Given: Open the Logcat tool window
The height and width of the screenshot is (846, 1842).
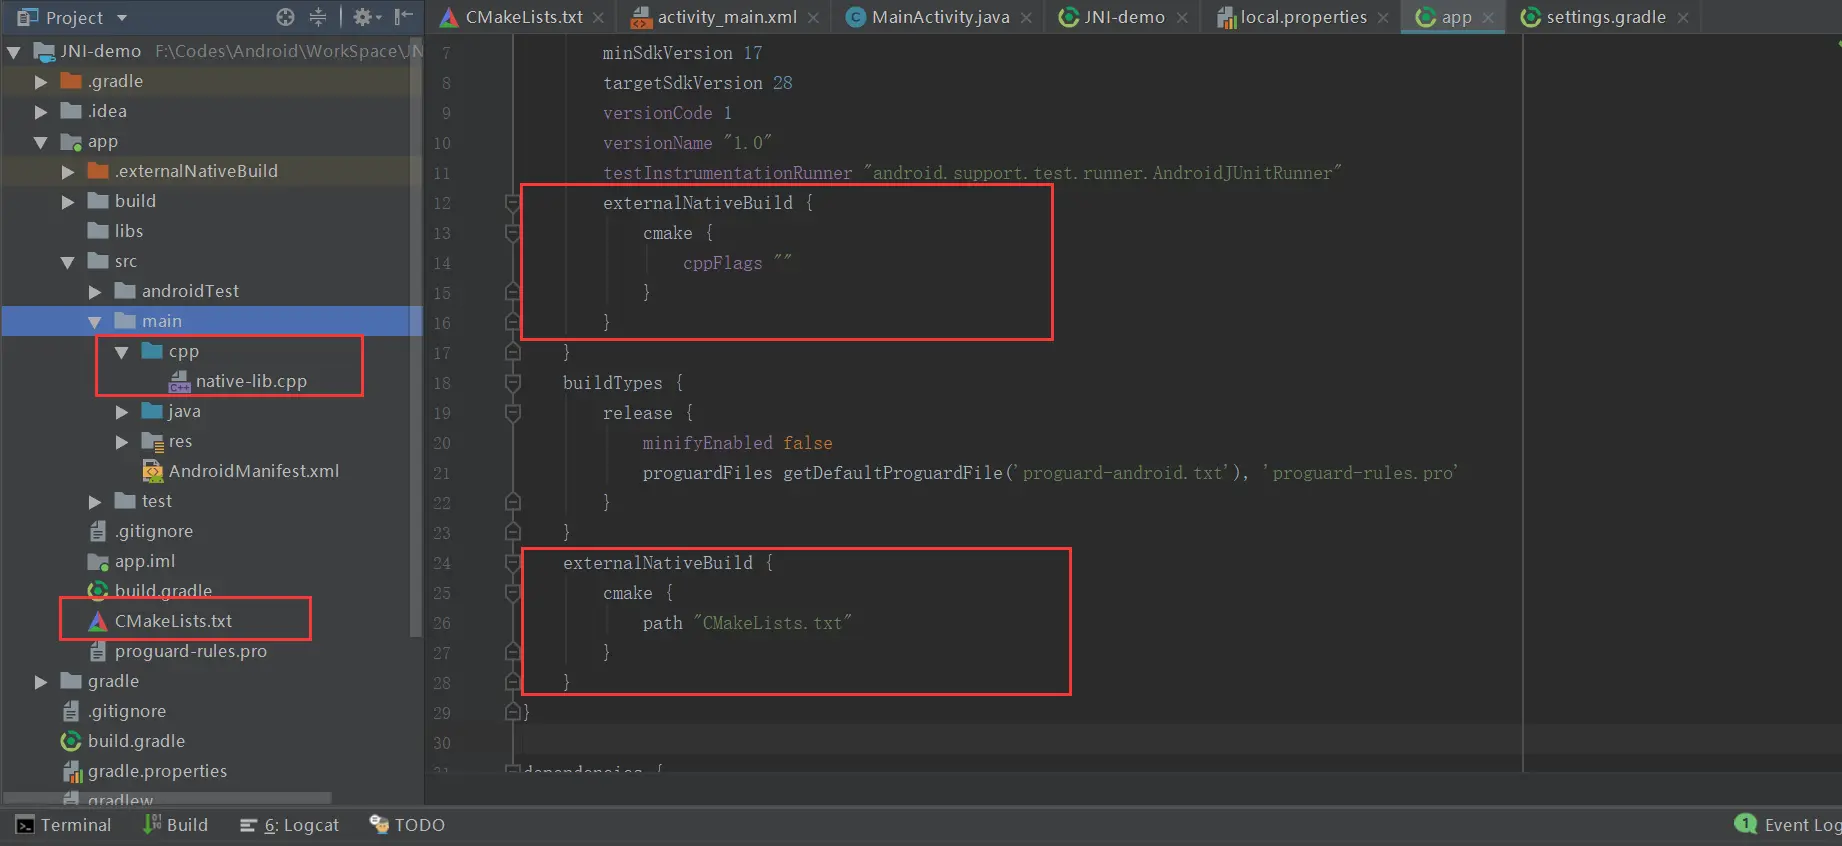Looking at the screenshot, I should click(x=290, y=825).
